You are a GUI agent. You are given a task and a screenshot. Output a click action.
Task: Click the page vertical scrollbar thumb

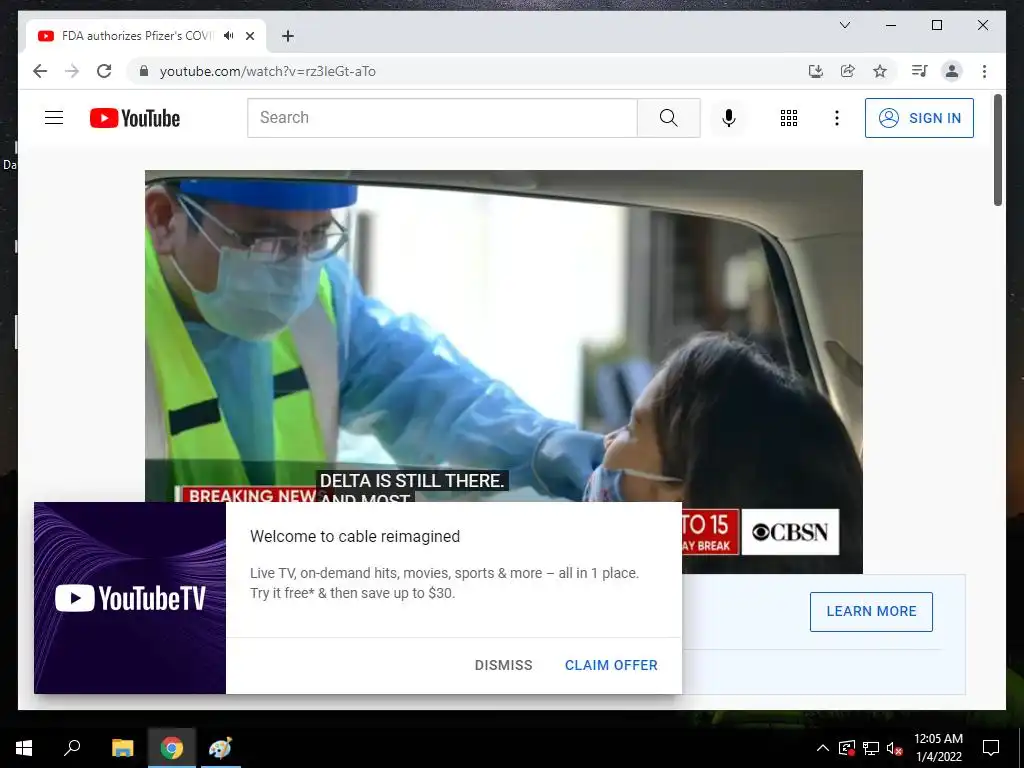(998, 150)
